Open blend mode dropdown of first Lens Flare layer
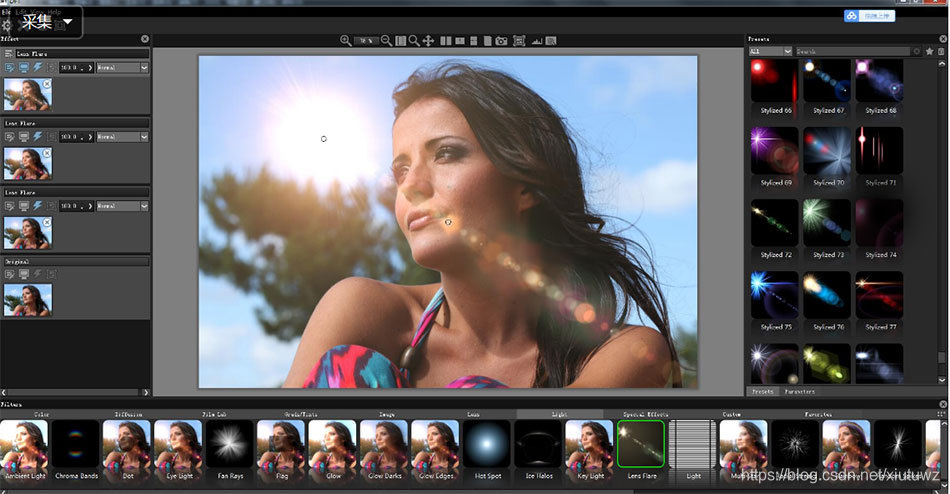 [122, 68]
